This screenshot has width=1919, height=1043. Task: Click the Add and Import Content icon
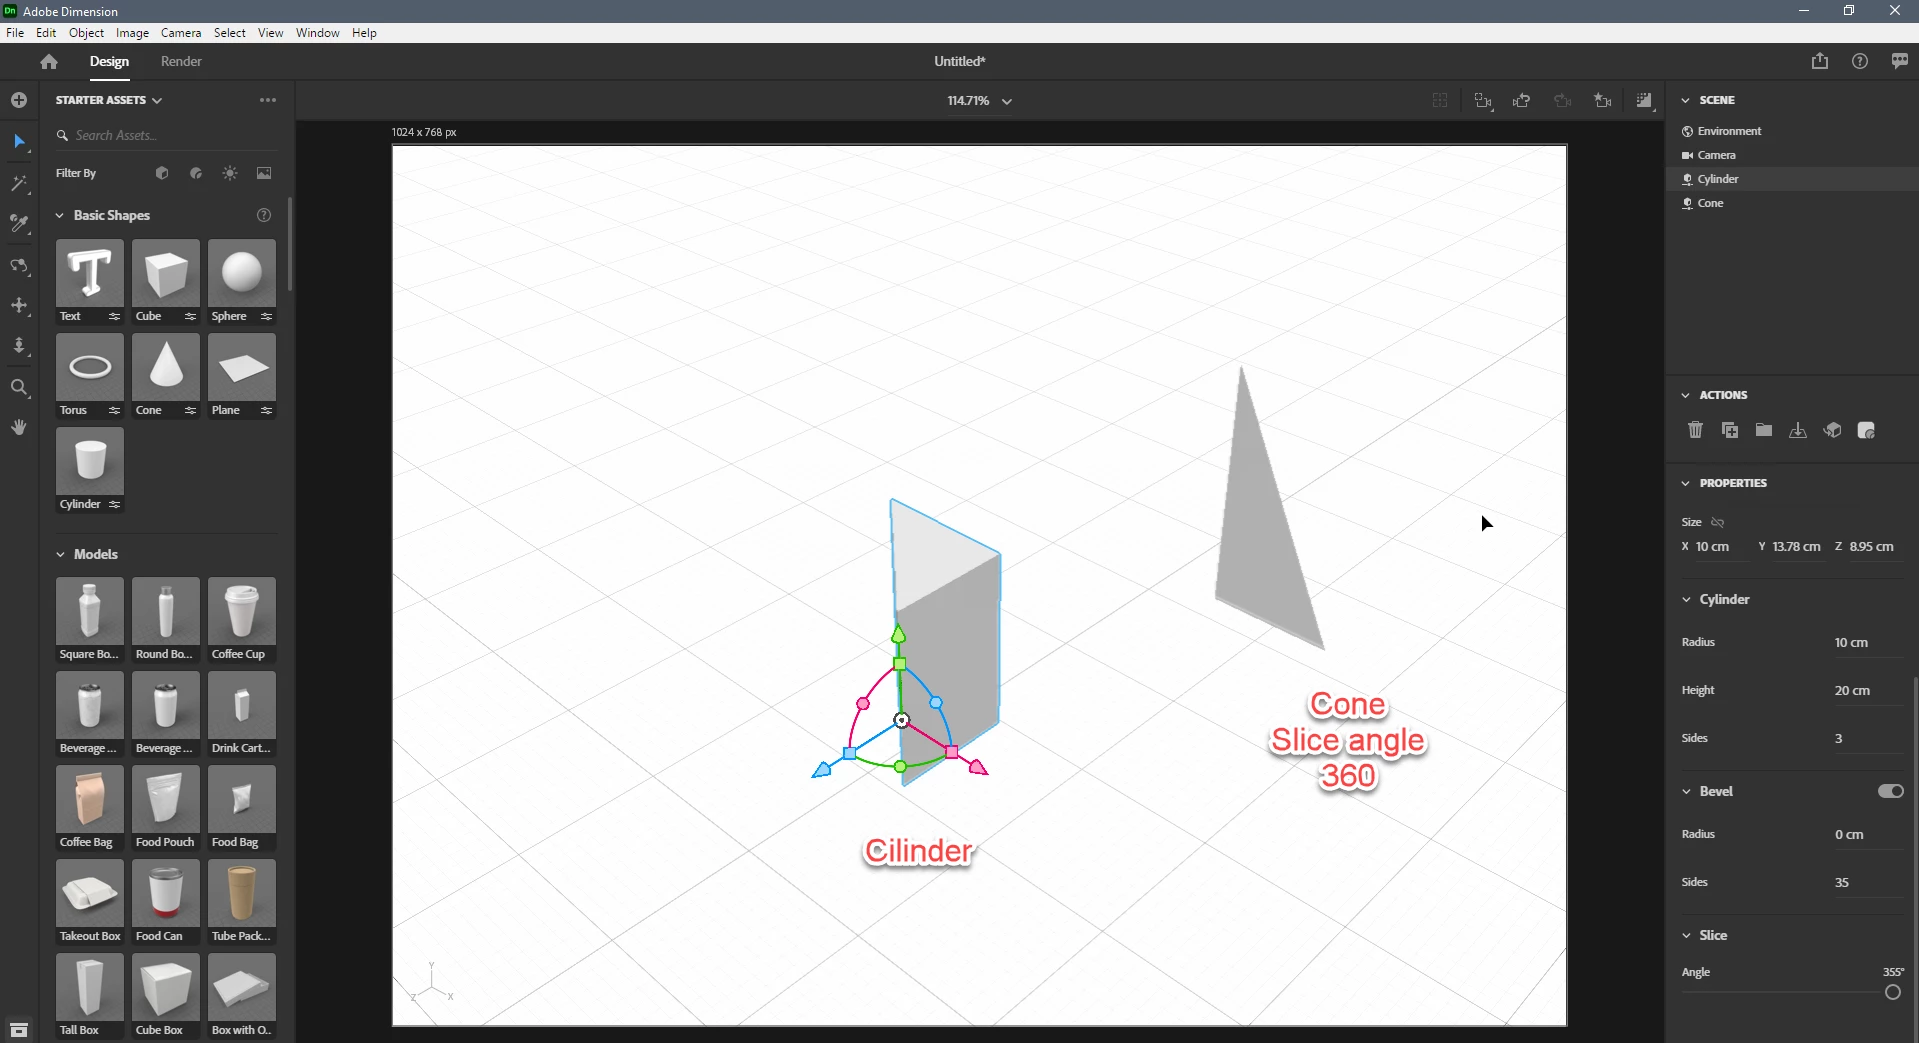click(19, 100)
